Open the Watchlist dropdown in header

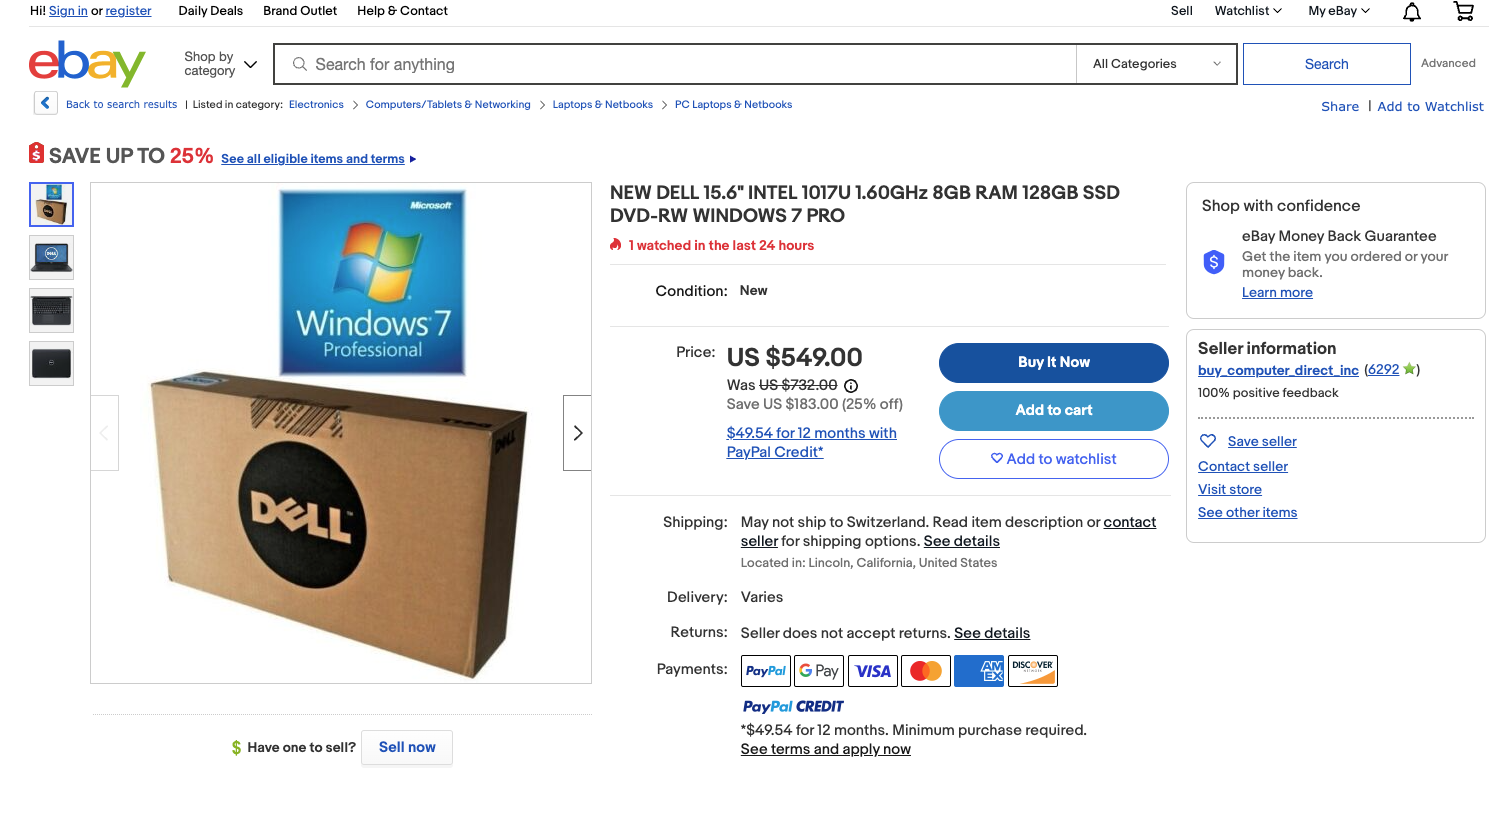[x=1248, y=11]
